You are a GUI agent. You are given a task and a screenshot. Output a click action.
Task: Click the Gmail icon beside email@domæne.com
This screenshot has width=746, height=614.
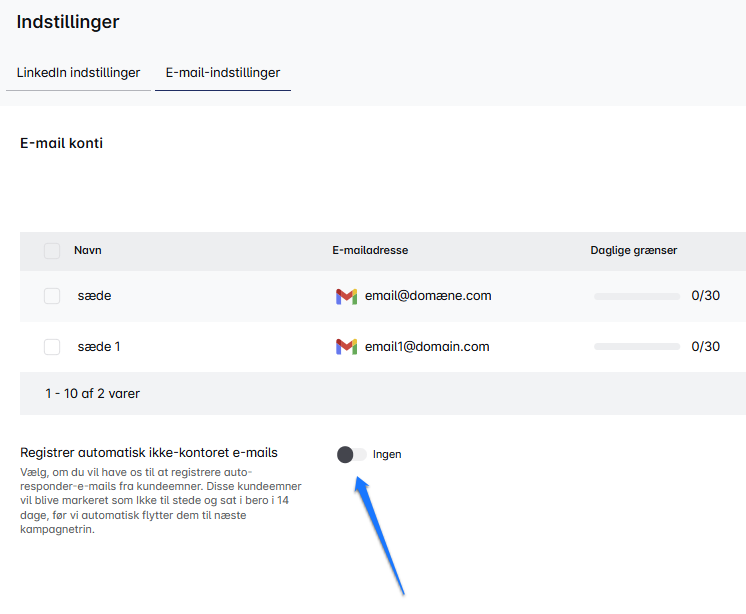click(346, 296)
